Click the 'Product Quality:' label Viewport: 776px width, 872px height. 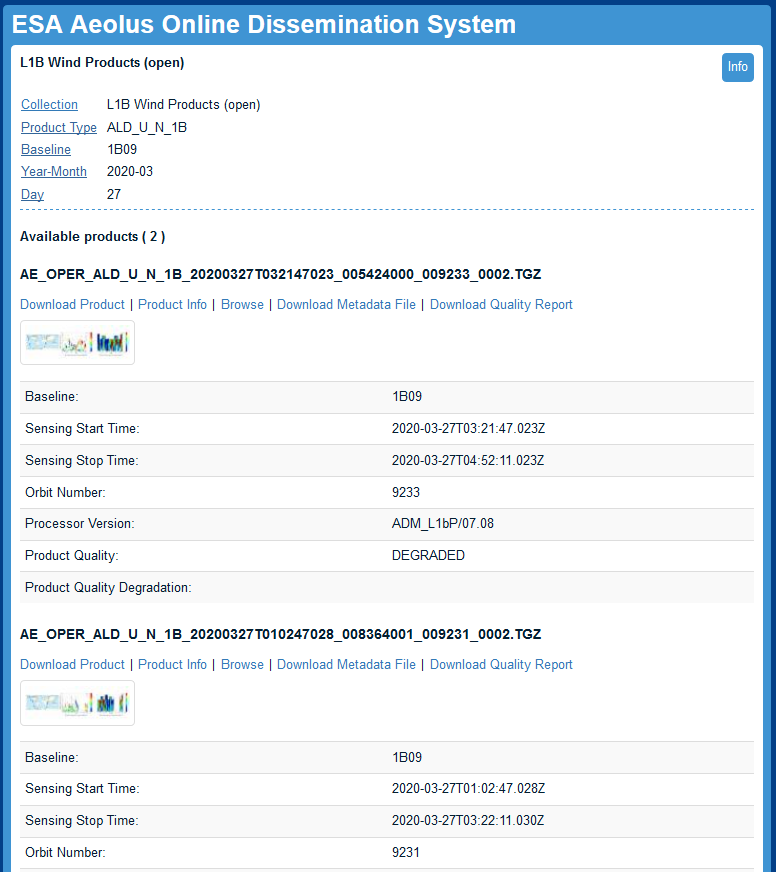point(72,555)
